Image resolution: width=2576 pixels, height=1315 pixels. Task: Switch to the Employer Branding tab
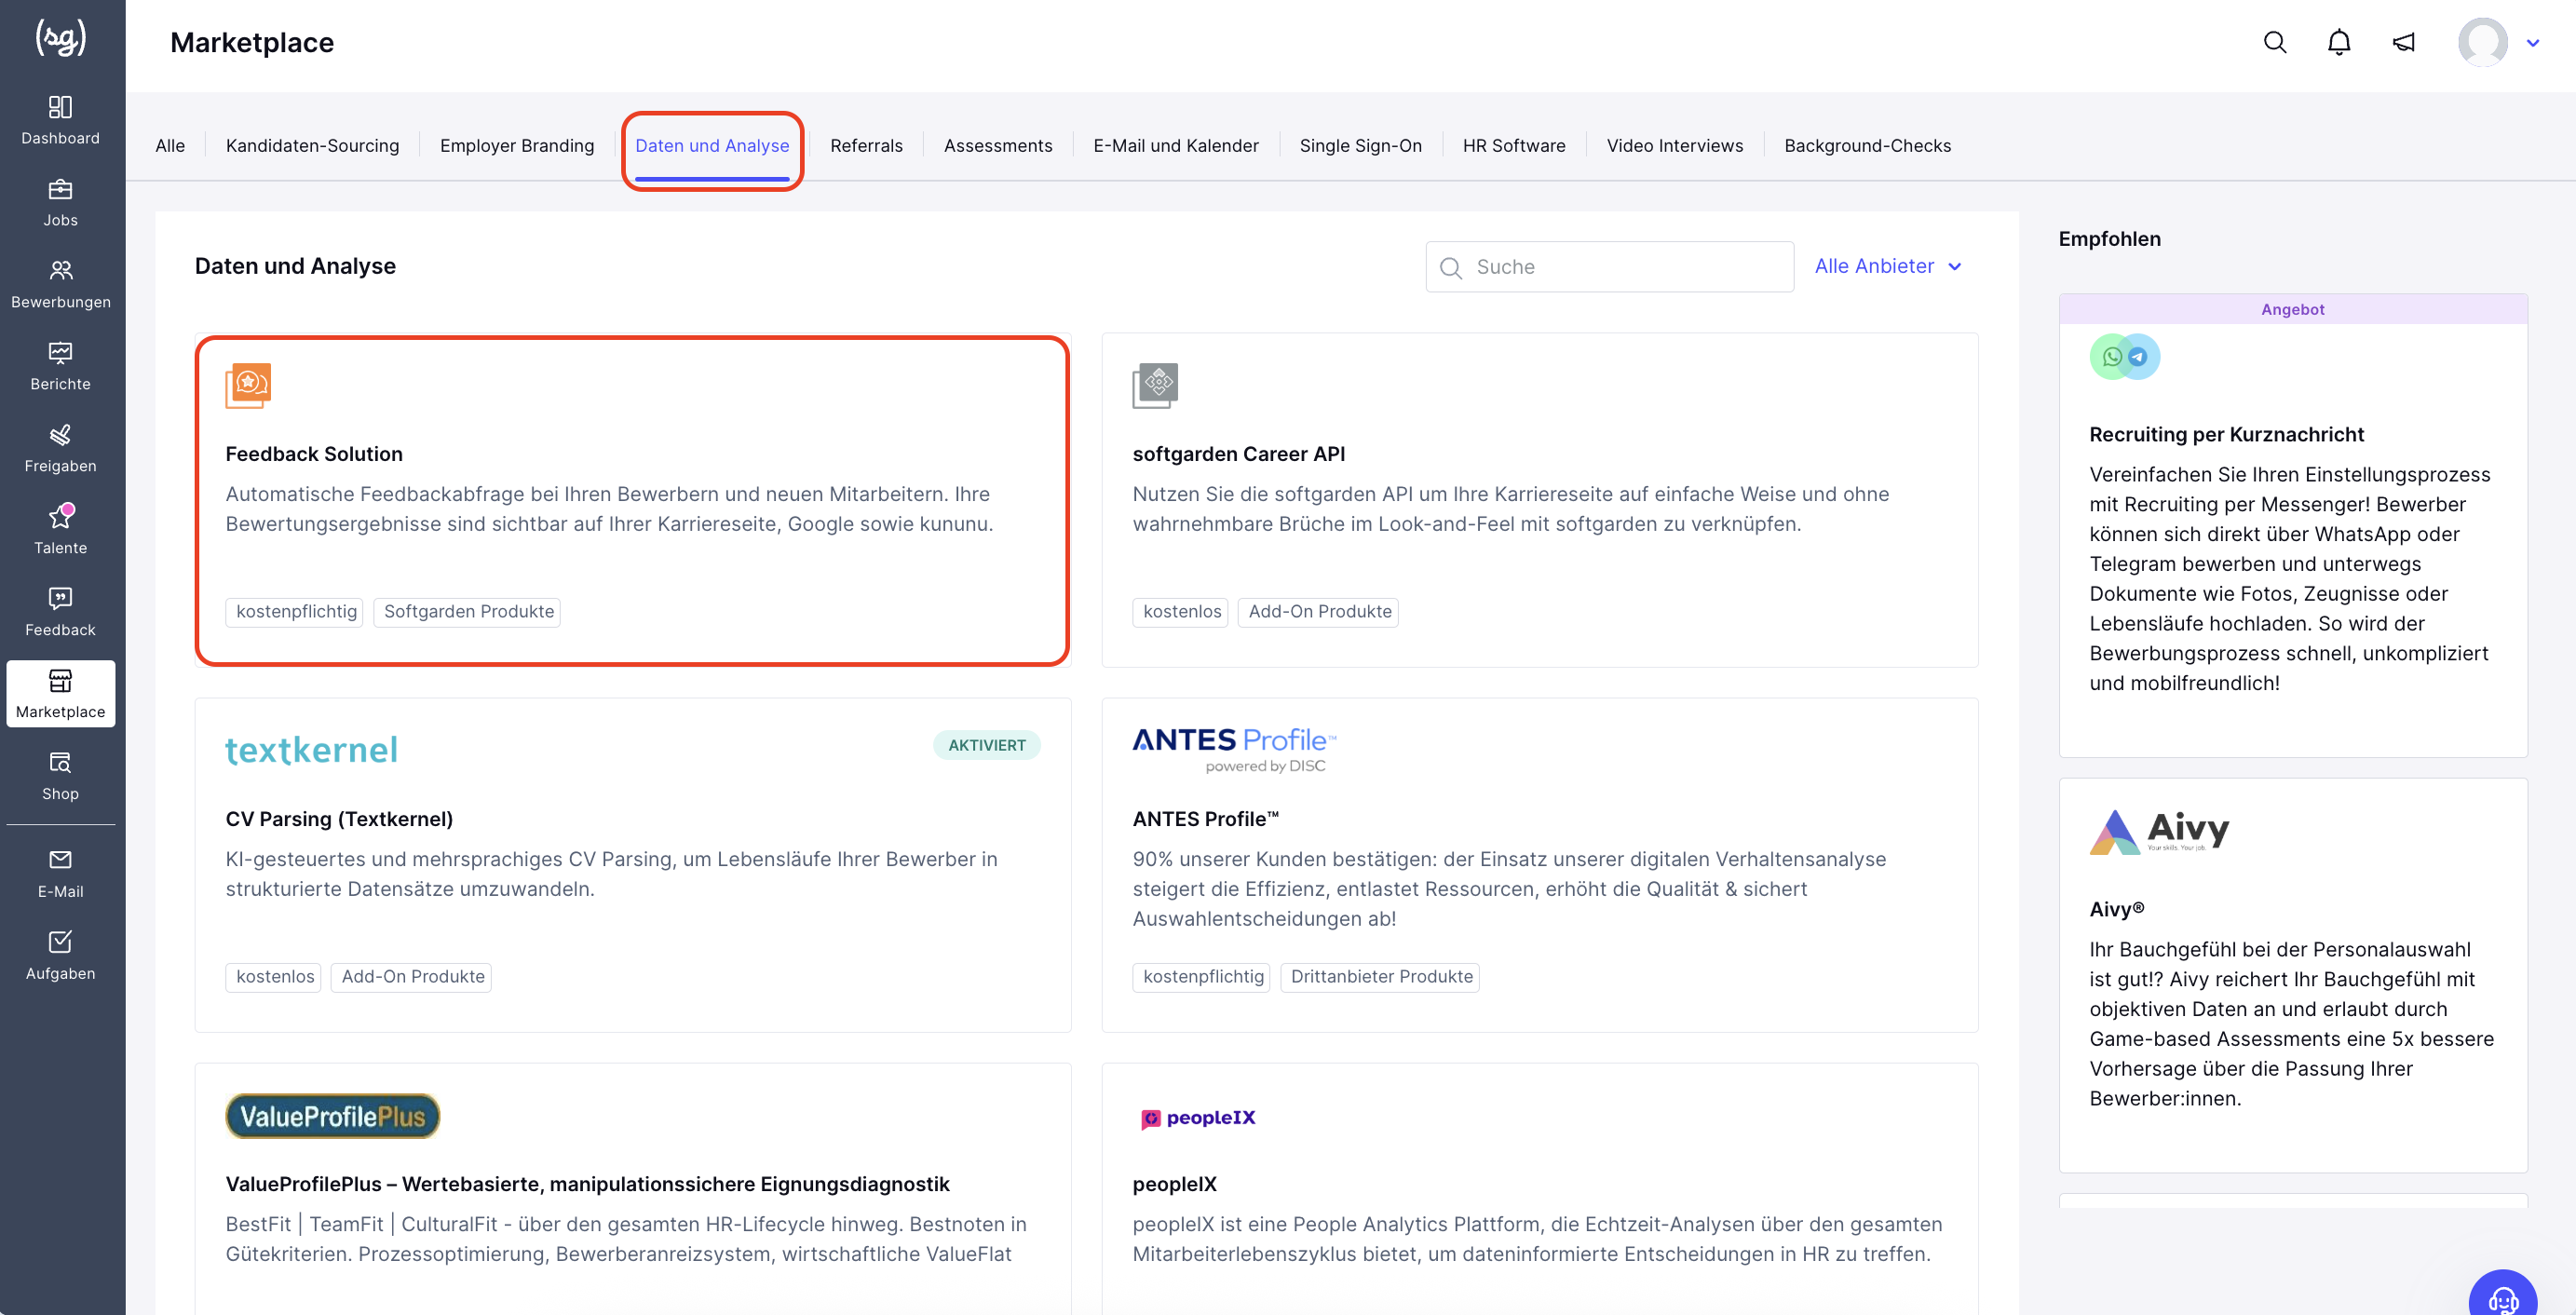tap(517, 146)
